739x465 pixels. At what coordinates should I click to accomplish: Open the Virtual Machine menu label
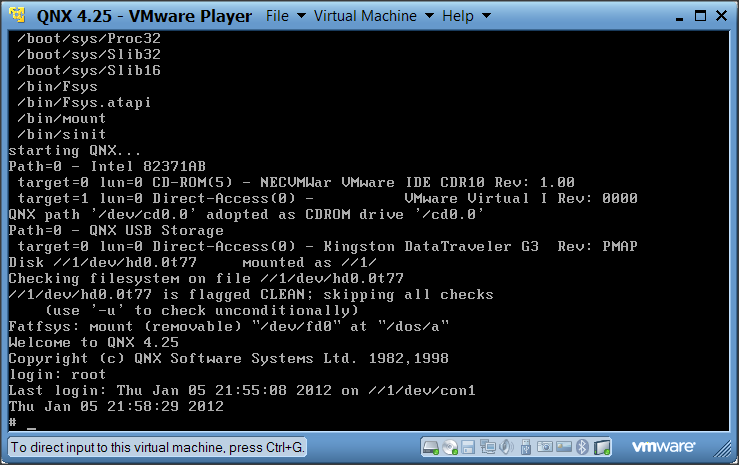tap(365, 16)
